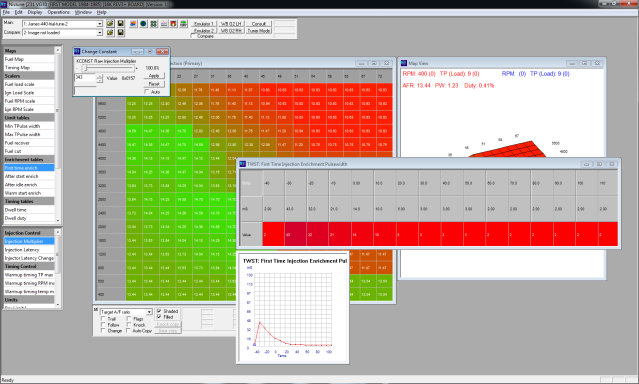Screen dimensions: 639x384
Task: Click the orange and blue toolbar icon
Action: [133, 24]
